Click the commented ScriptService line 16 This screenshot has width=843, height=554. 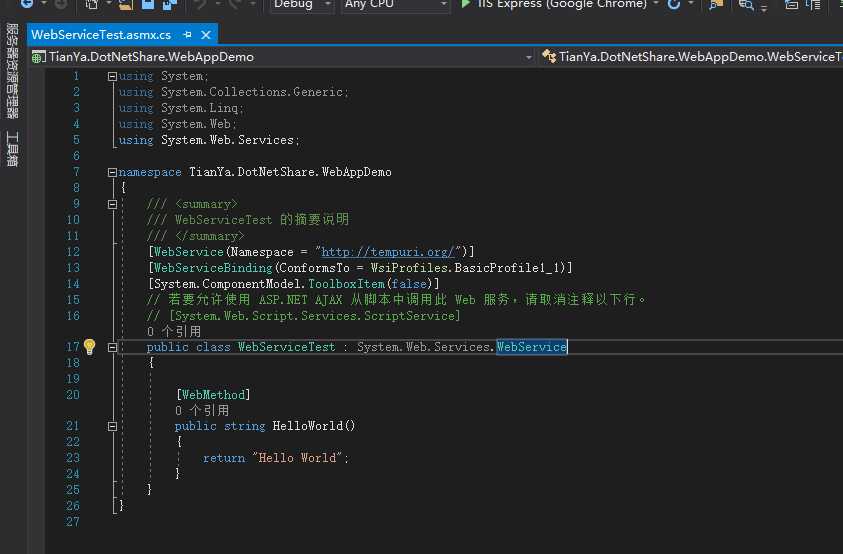[x=304, y=316]
